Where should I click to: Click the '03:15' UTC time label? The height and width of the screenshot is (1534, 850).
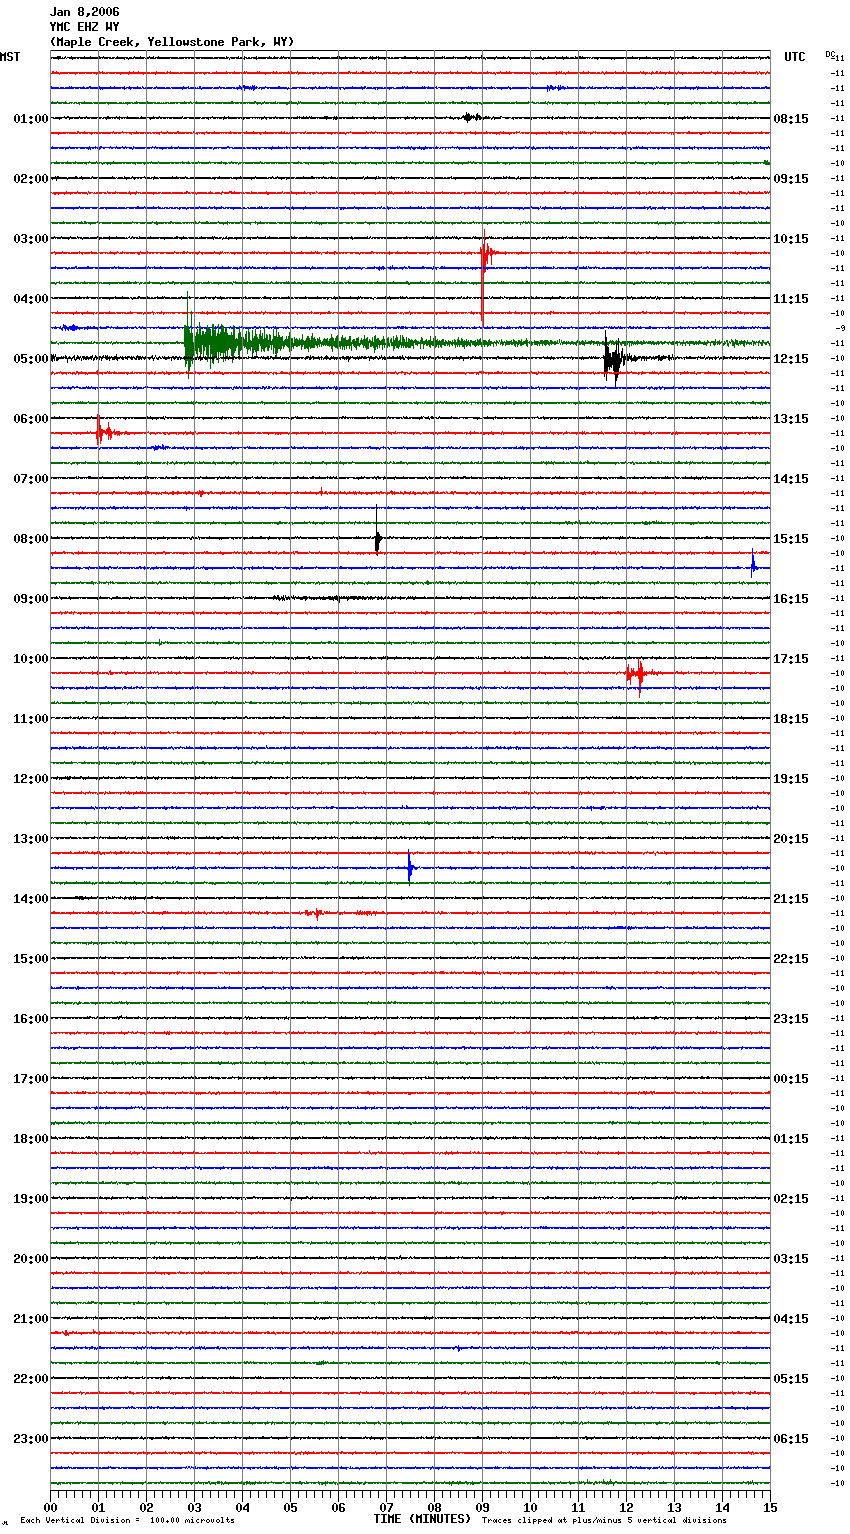click(x=791, y=1259)
